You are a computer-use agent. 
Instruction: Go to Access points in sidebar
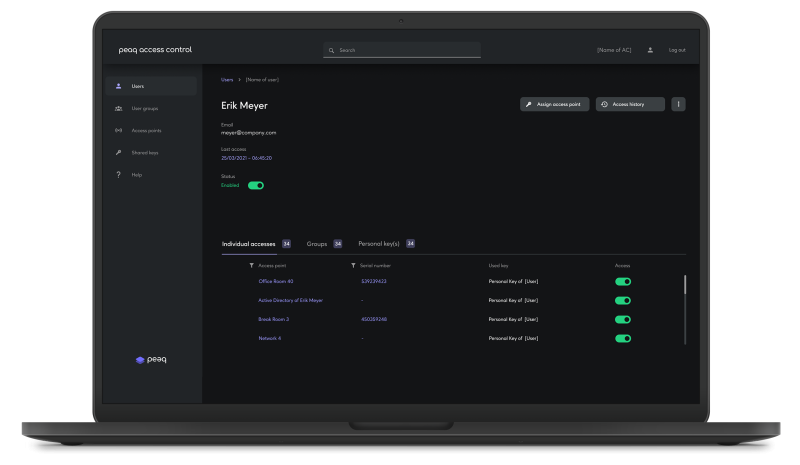pyautogui.click(x=146, y=130)
